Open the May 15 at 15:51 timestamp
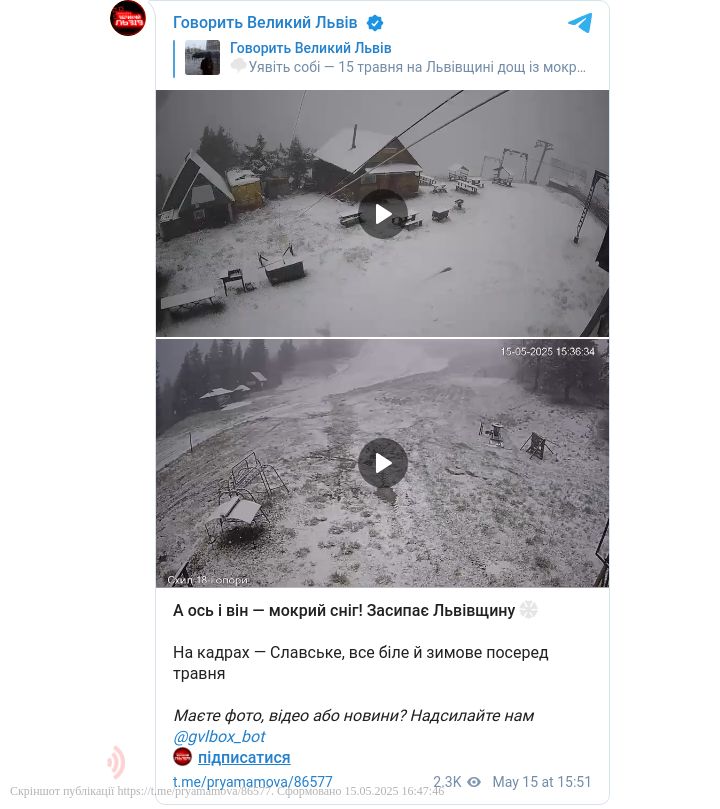 point(542,782)
